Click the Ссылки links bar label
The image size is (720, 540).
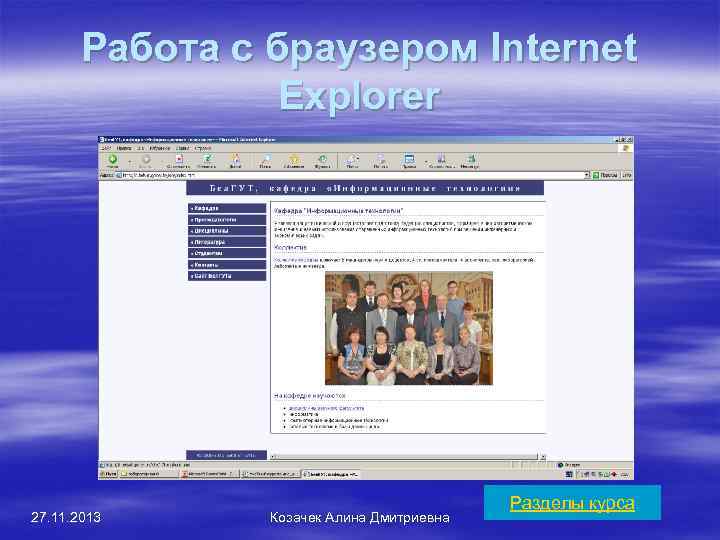[x=627, y=175]
